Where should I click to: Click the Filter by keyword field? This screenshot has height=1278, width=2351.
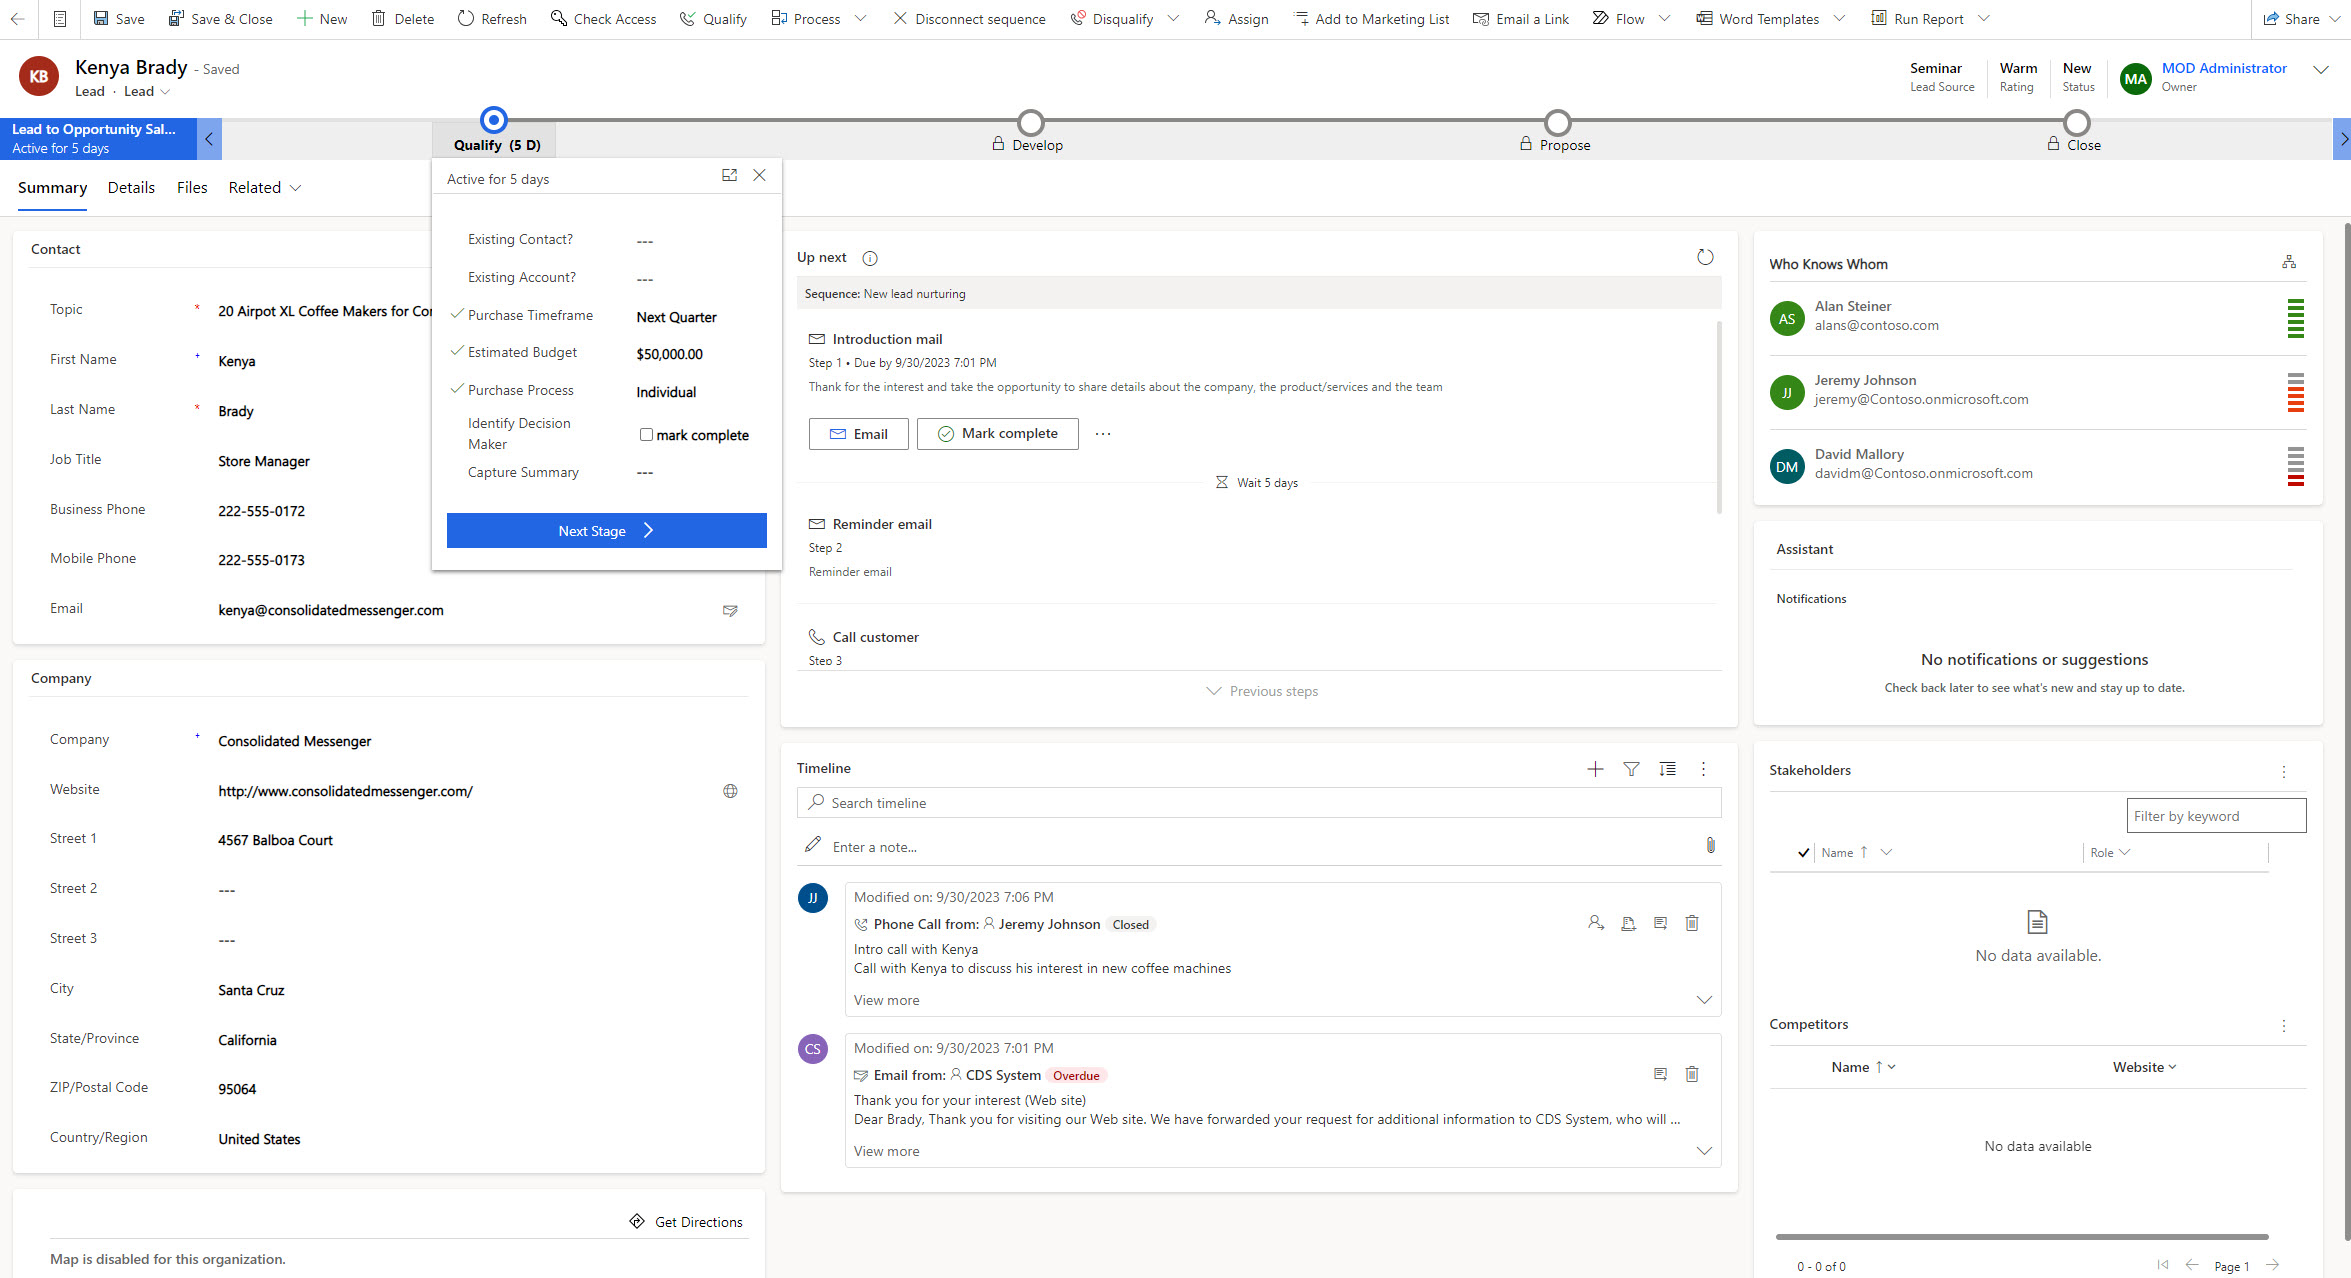coord(2215,816)
